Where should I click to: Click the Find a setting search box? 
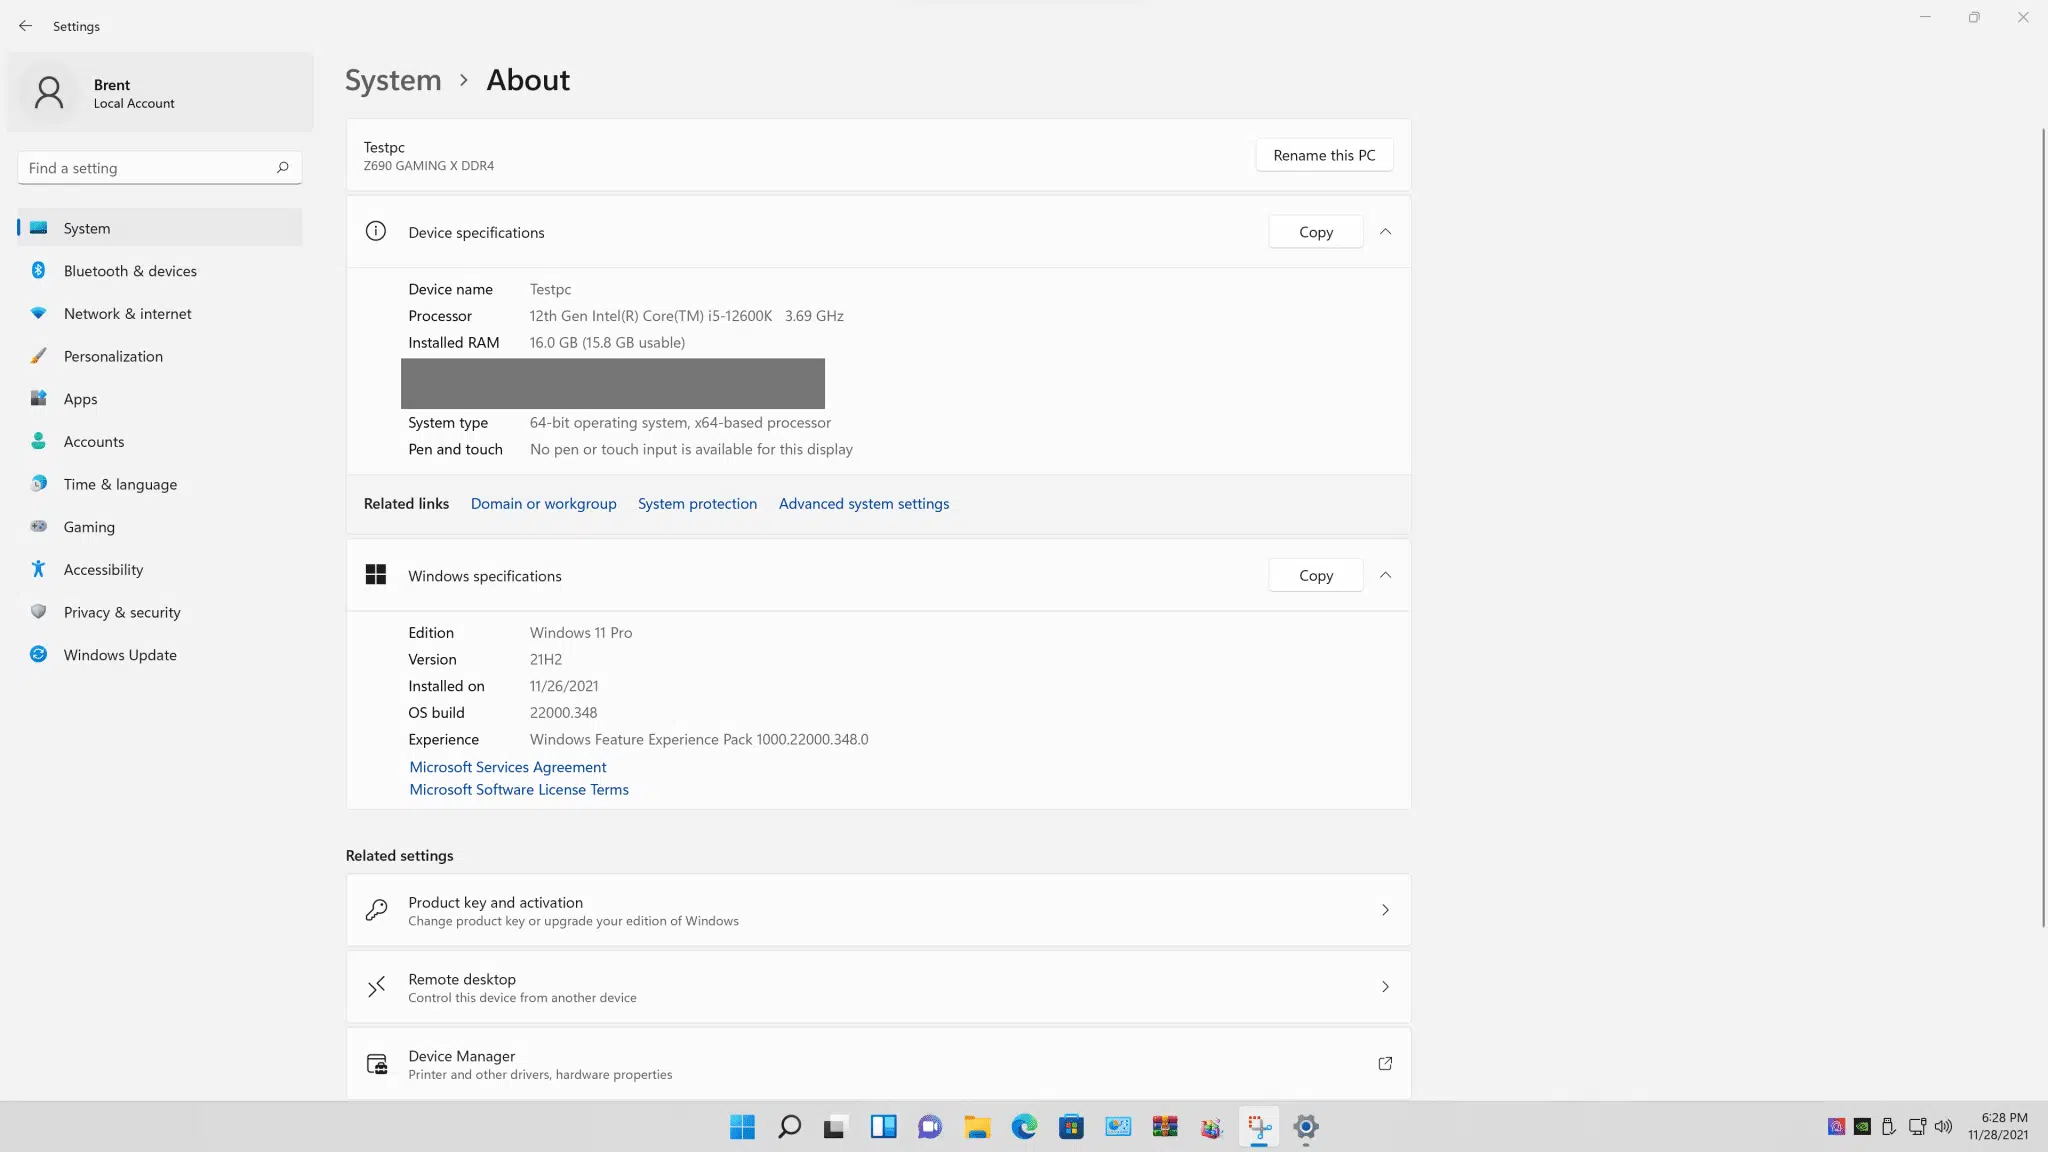point(159,168)
